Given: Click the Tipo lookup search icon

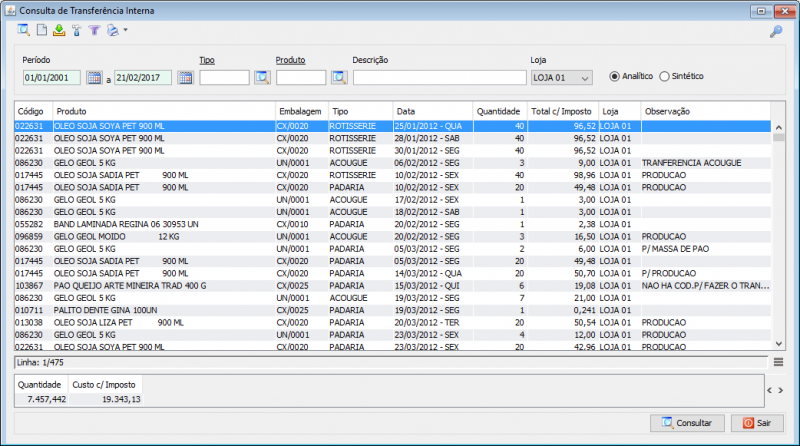Looking at the screenshot, I should pyautogui.click(x=262, y=78).
